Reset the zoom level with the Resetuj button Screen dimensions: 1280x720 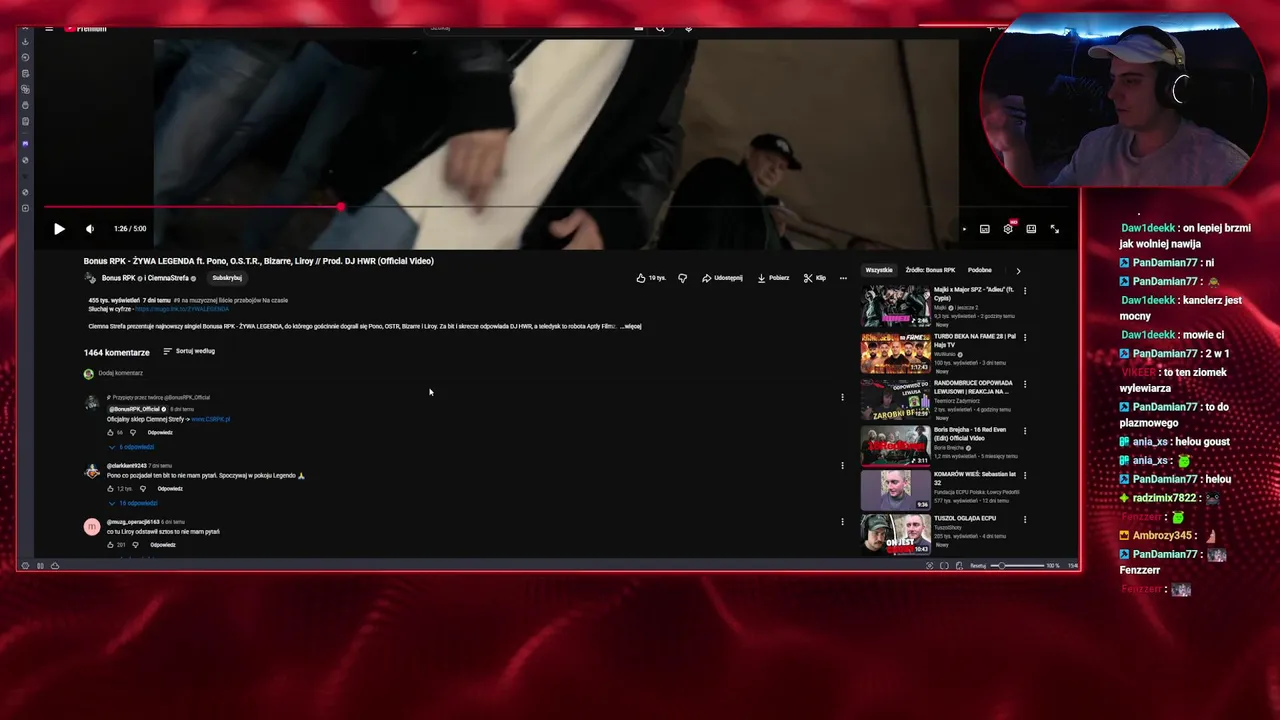click(x=978, y=566)
